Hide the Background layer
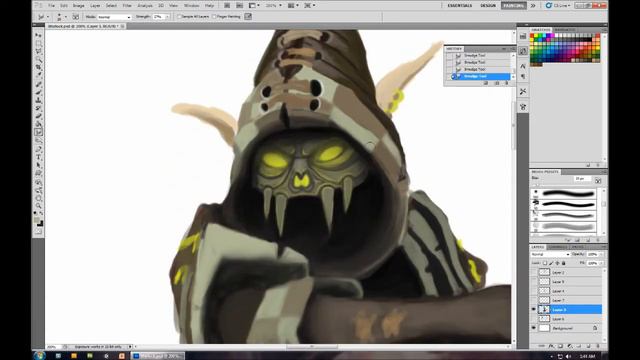The image size is (640, 360). point(533,328)
